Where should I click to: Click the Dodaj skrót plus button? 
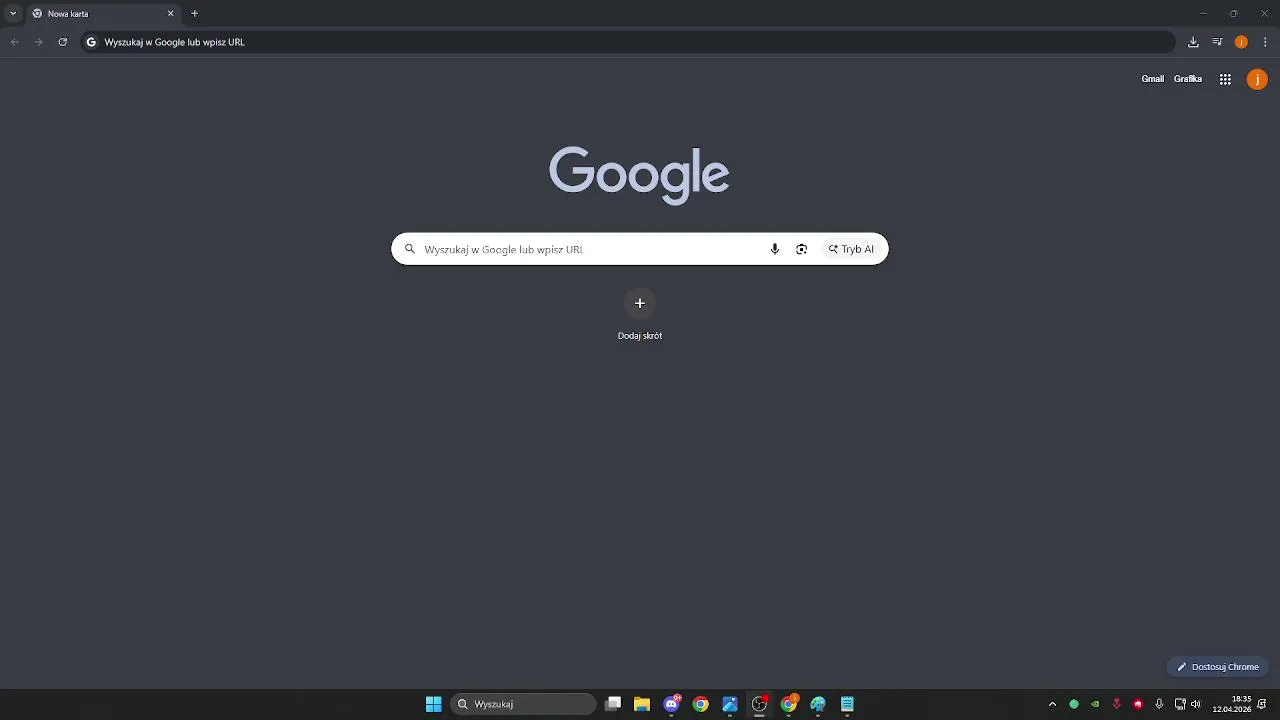pyautogui.click(x=640, y=303)
